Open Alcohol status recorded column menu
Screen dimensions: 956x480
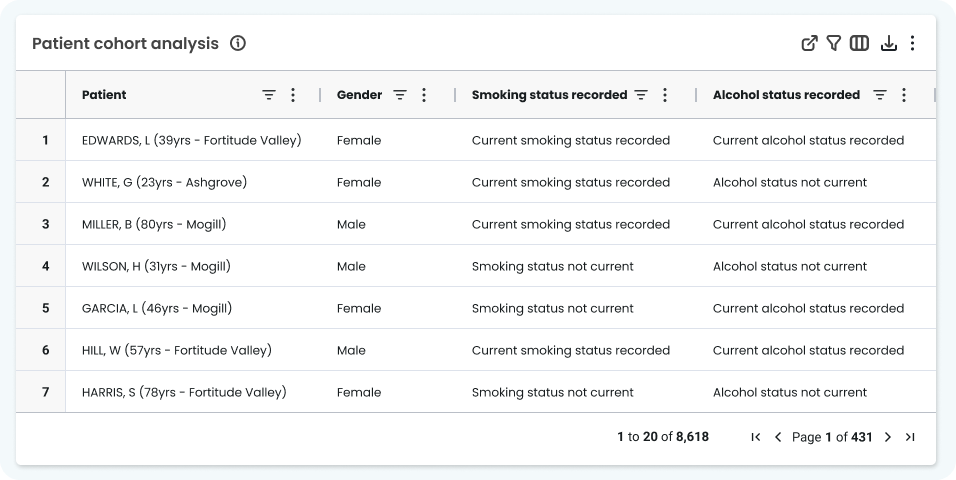904,95
